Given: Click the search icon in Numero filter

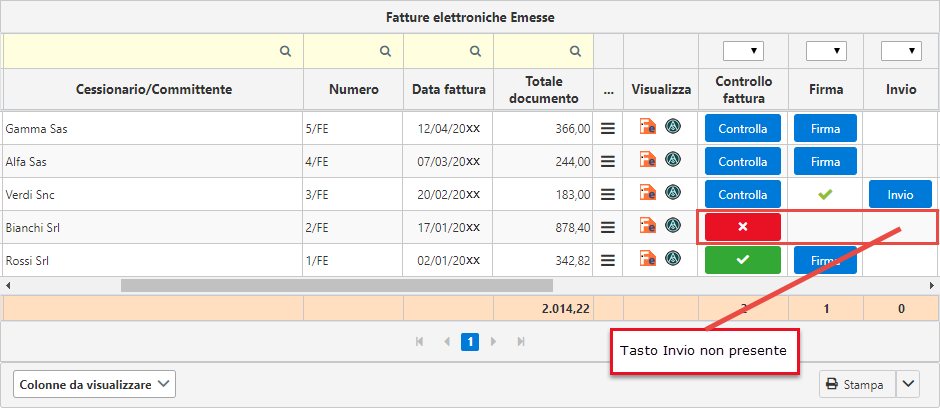Looking at the screenshot, I should [385, 52].
